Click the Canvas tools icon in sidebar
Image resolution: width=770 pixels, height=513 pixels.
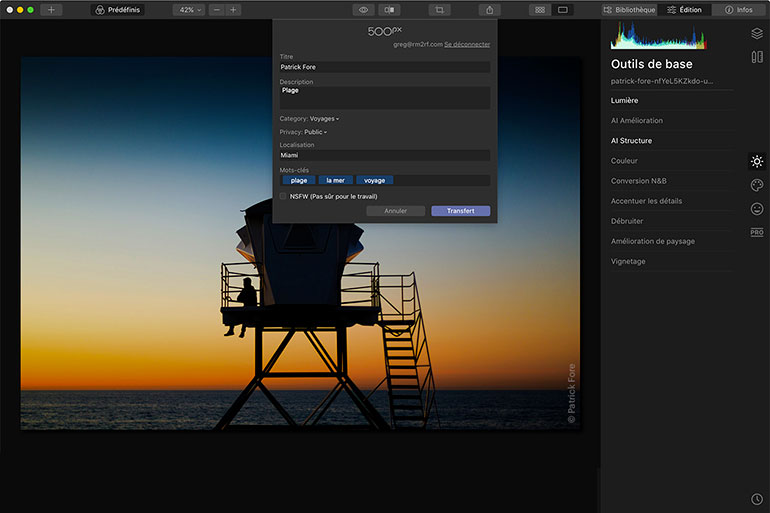(x=757, y=57)
